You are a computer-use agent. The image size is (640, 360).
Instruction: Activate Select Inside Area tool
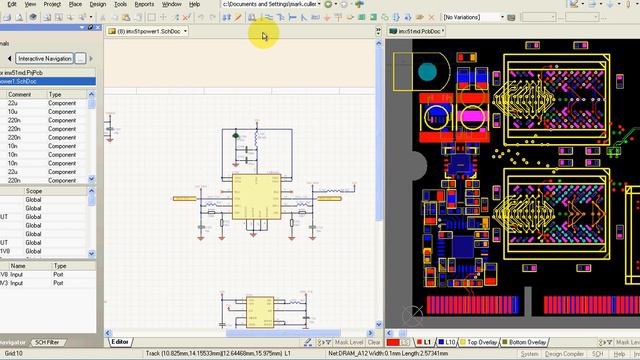point(151,18)
